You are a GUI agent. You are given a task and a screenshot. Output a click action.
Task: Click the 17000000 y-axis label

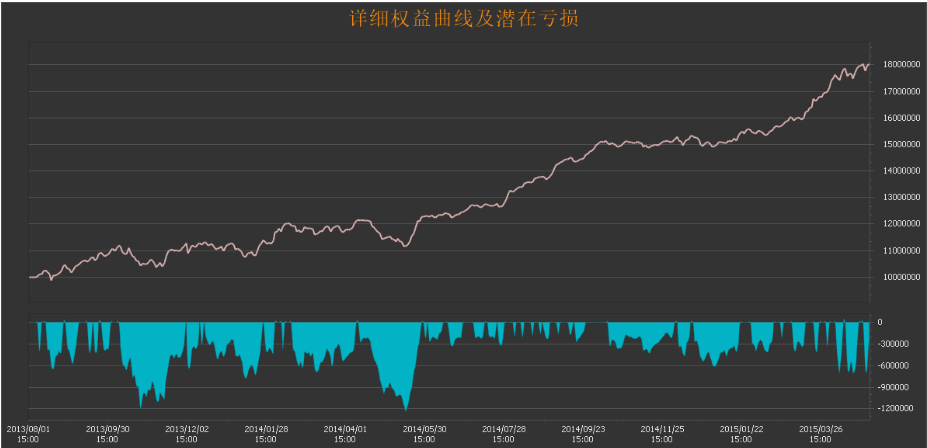click(894, 92)
